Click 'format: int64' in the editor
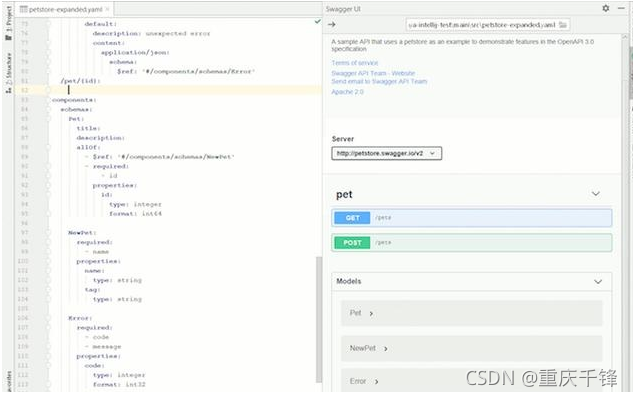Image resolution: width=633 pixels, height=396 pixels. click(135, 214)
